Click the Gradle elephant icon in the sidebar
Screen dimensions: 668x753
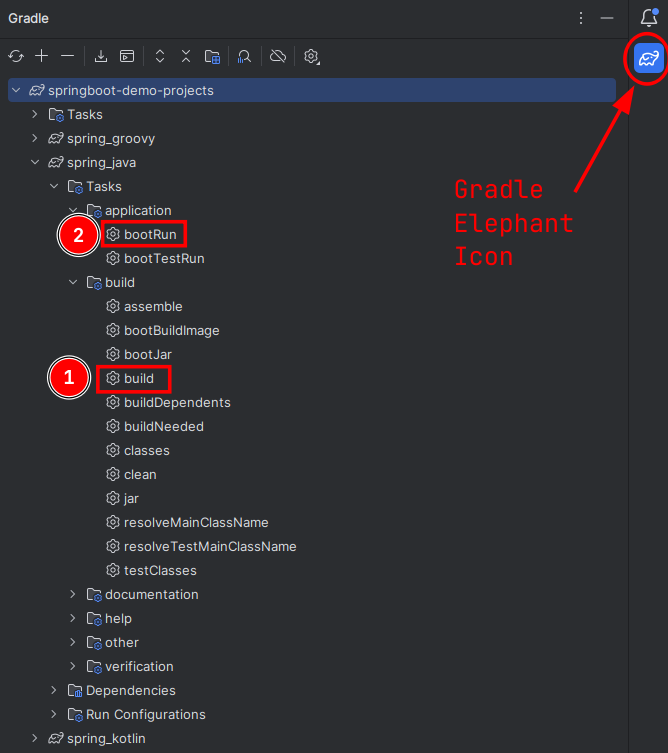[648, 60]
